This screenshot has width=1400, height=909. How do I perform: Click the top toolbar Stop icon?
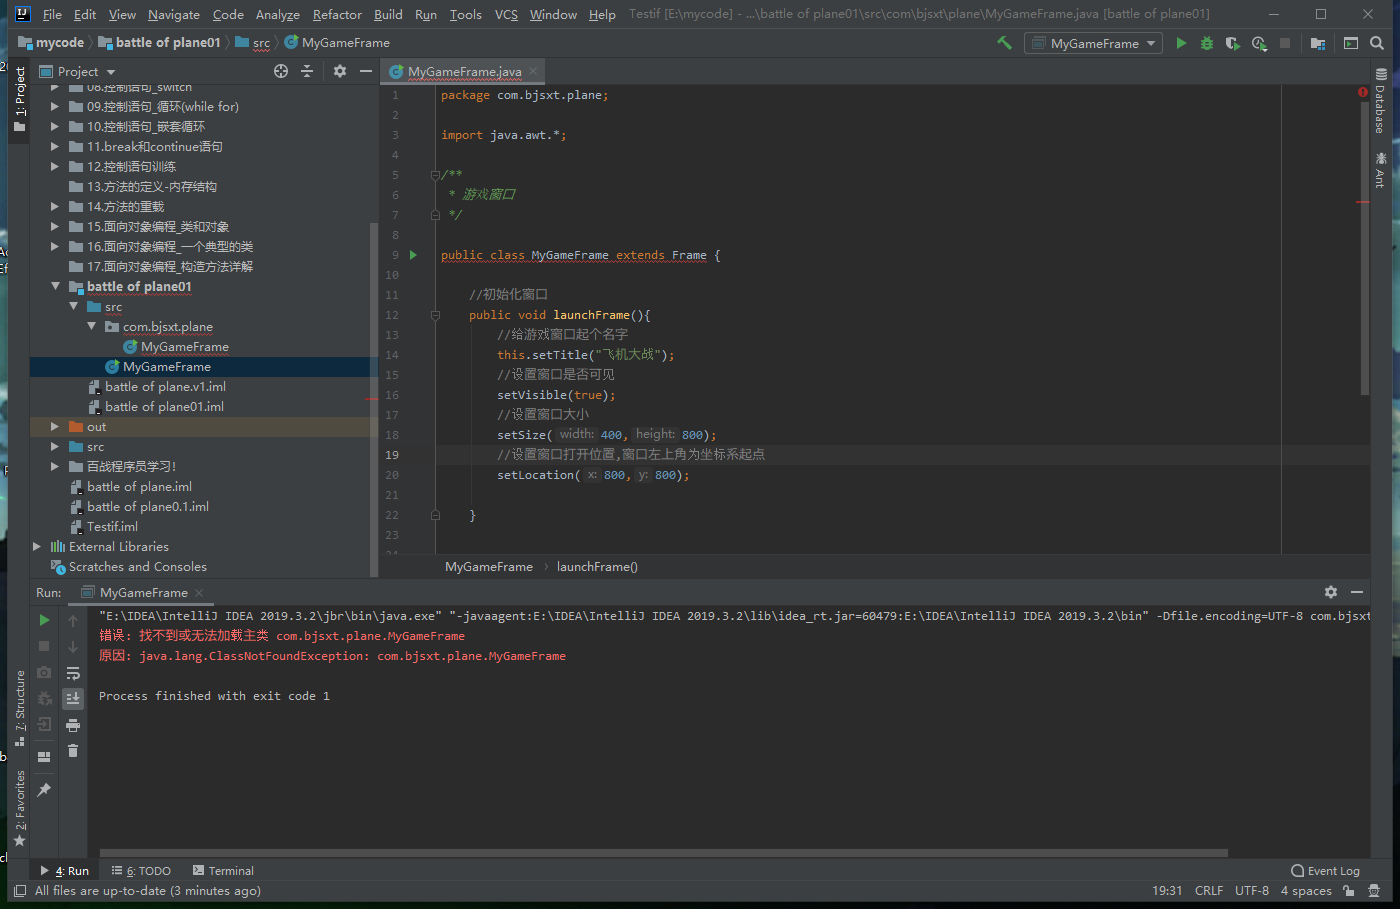coord(1285,43)
